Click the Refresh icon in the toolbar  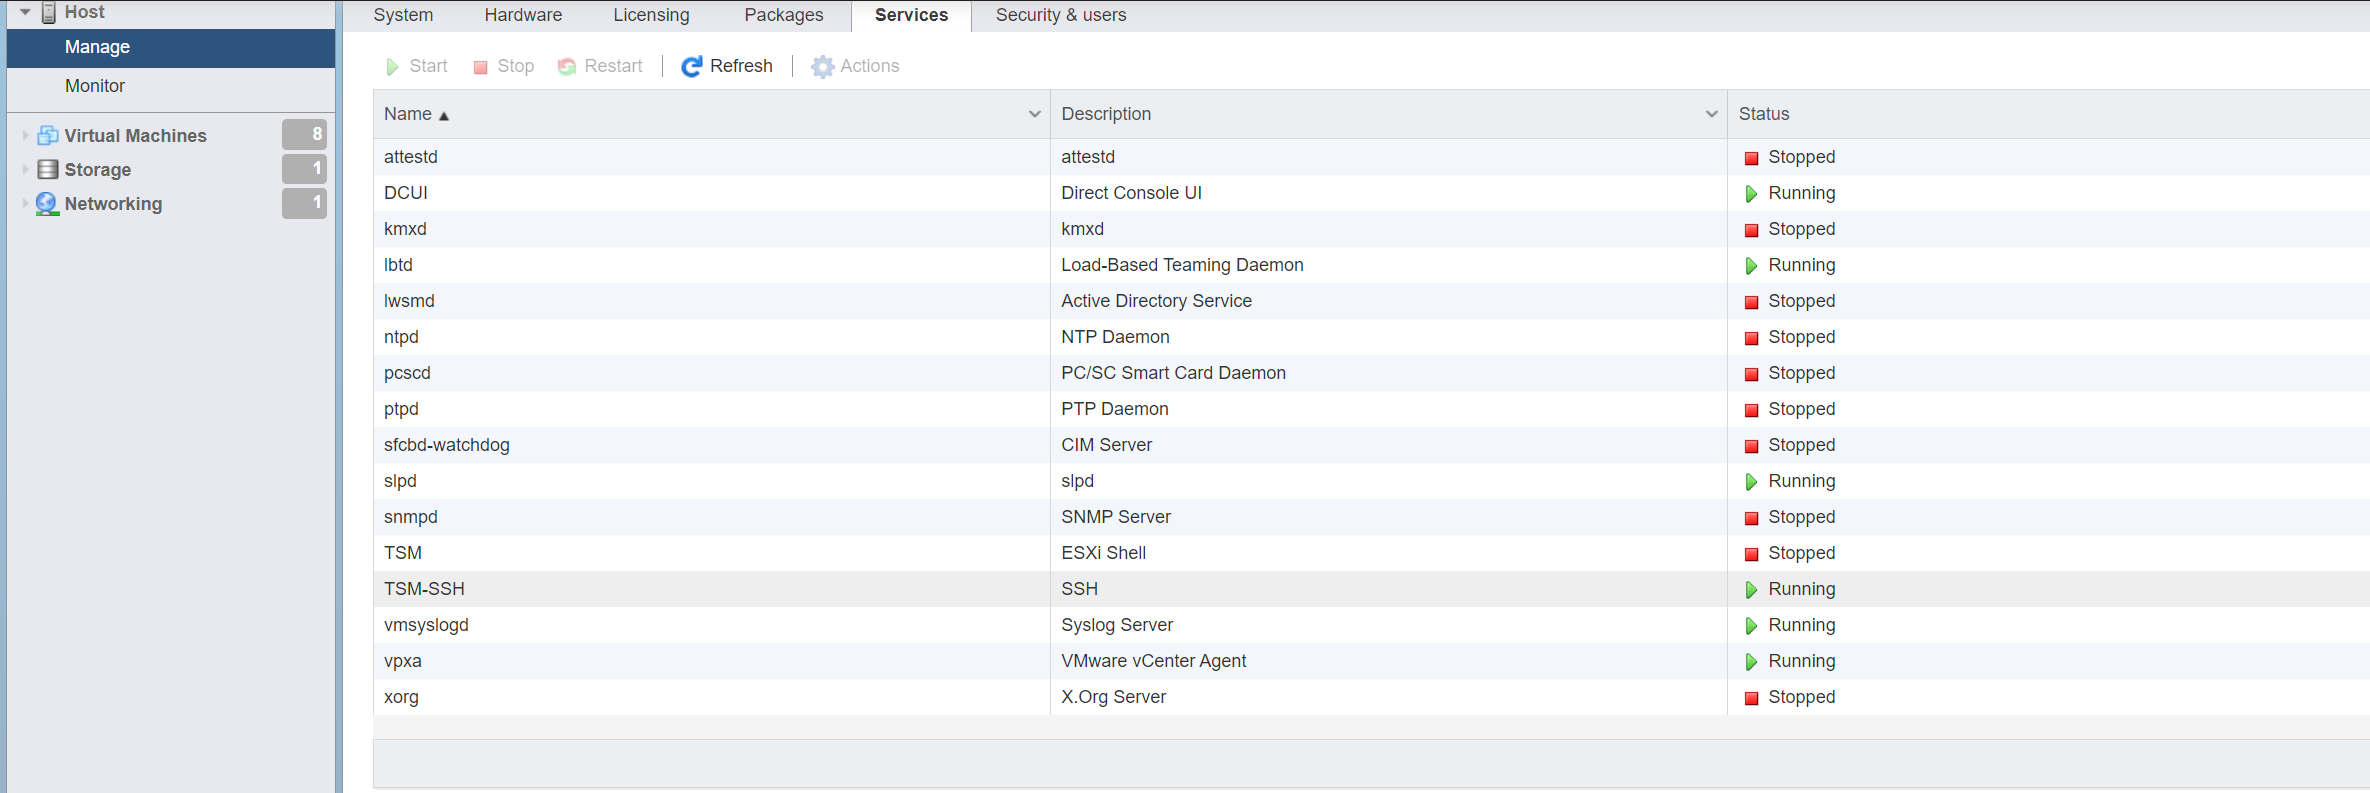tap(691, 67)
